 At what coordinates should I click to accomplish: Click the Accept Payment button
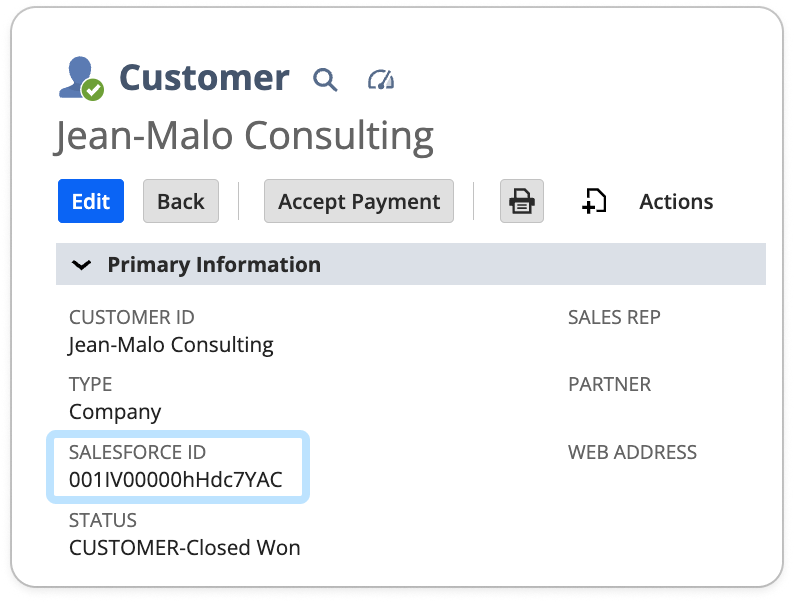pos(359,201)
